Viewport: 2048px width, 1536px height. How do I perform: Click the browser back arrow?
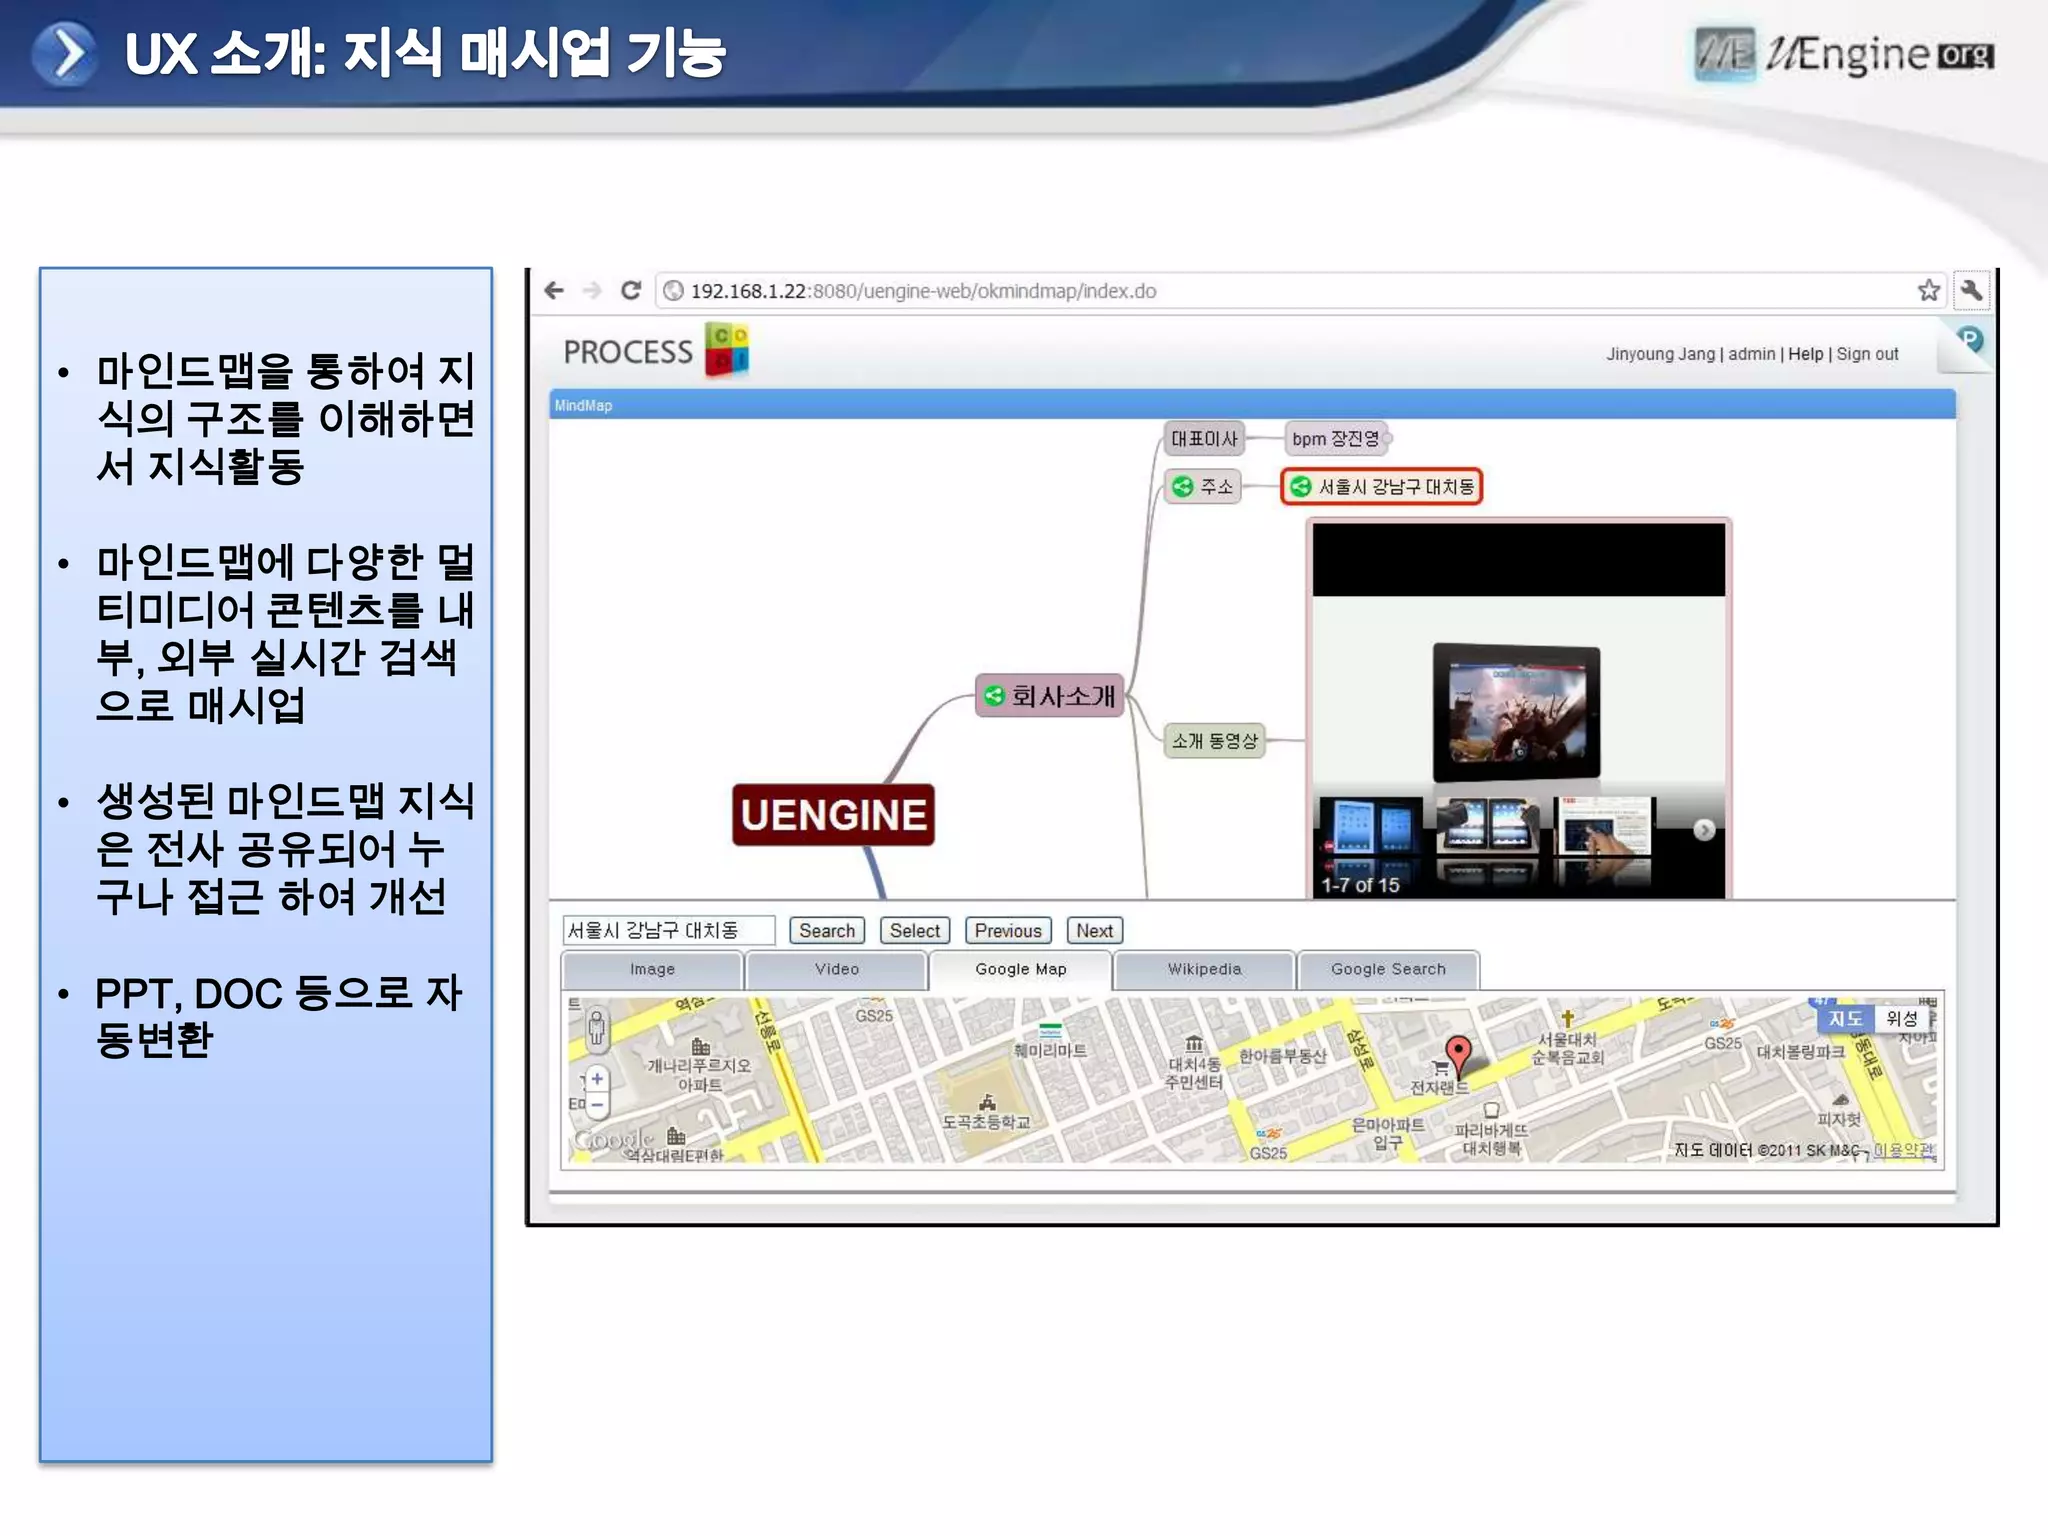[x=554, y=291]
